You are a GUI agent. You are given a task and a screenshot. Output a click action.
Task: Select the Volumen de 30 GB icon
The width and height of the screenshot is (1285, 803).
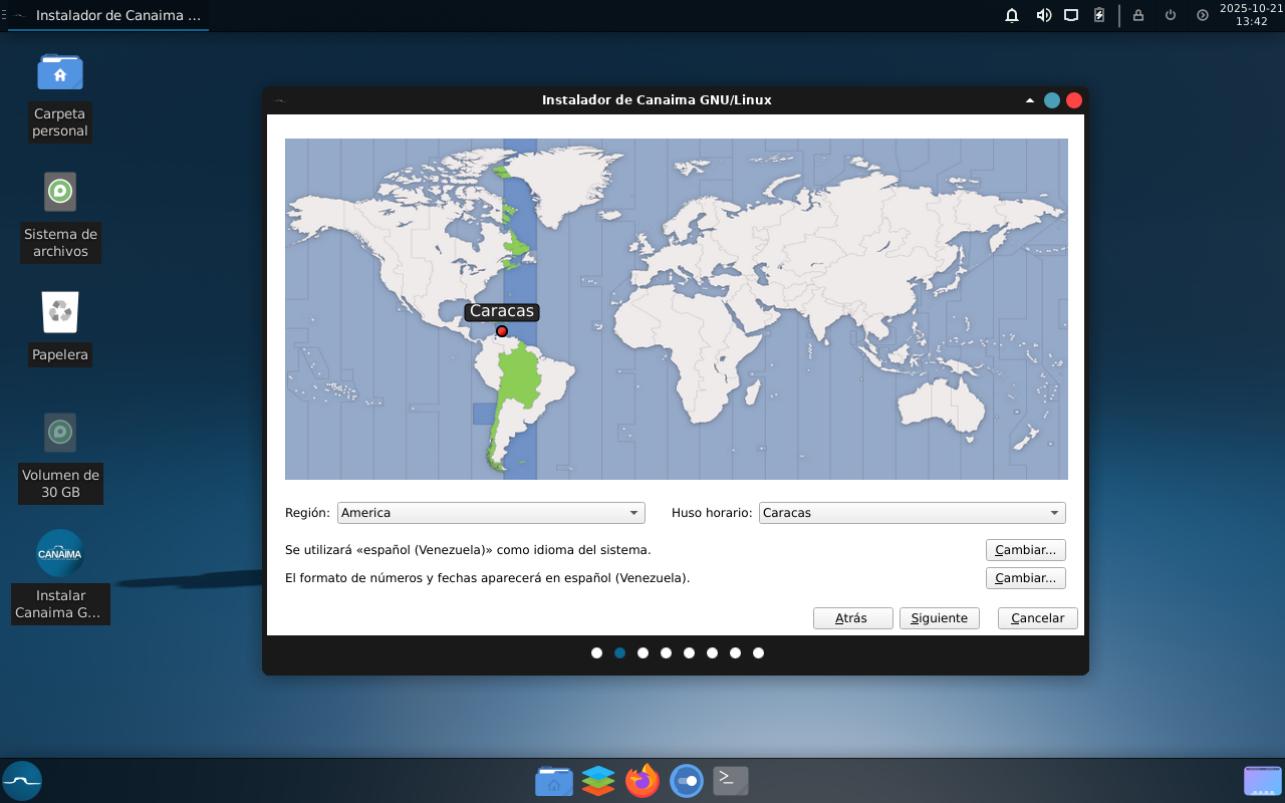point(60,433)
